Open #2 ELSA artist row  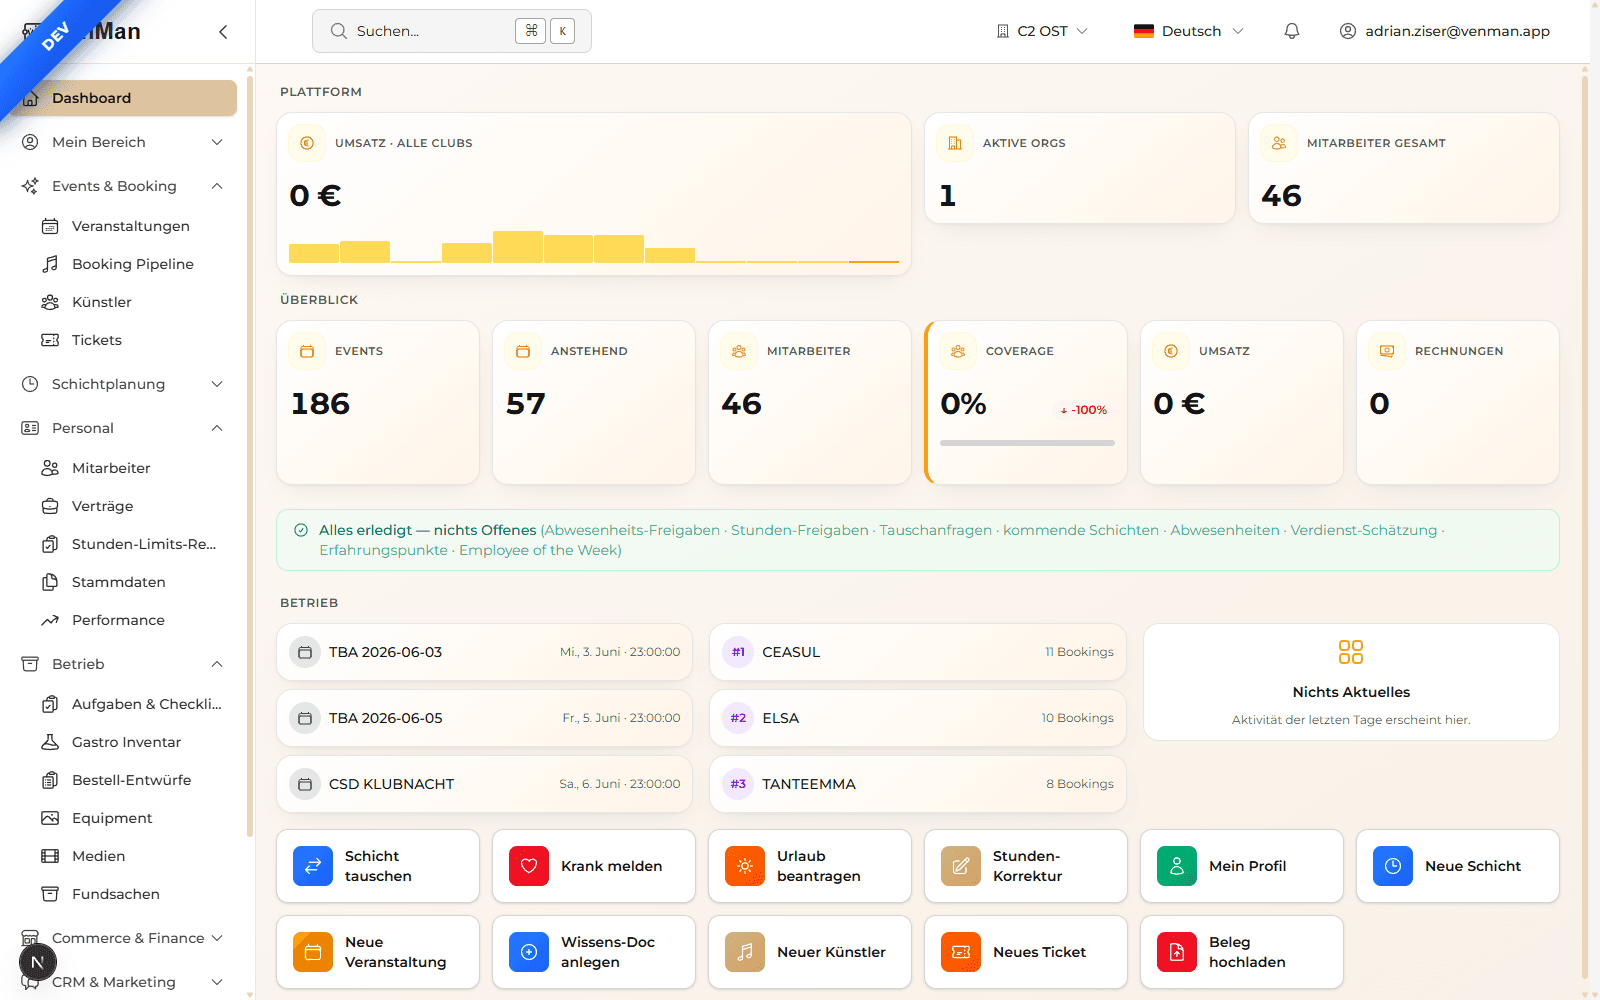tap(918, 718)
